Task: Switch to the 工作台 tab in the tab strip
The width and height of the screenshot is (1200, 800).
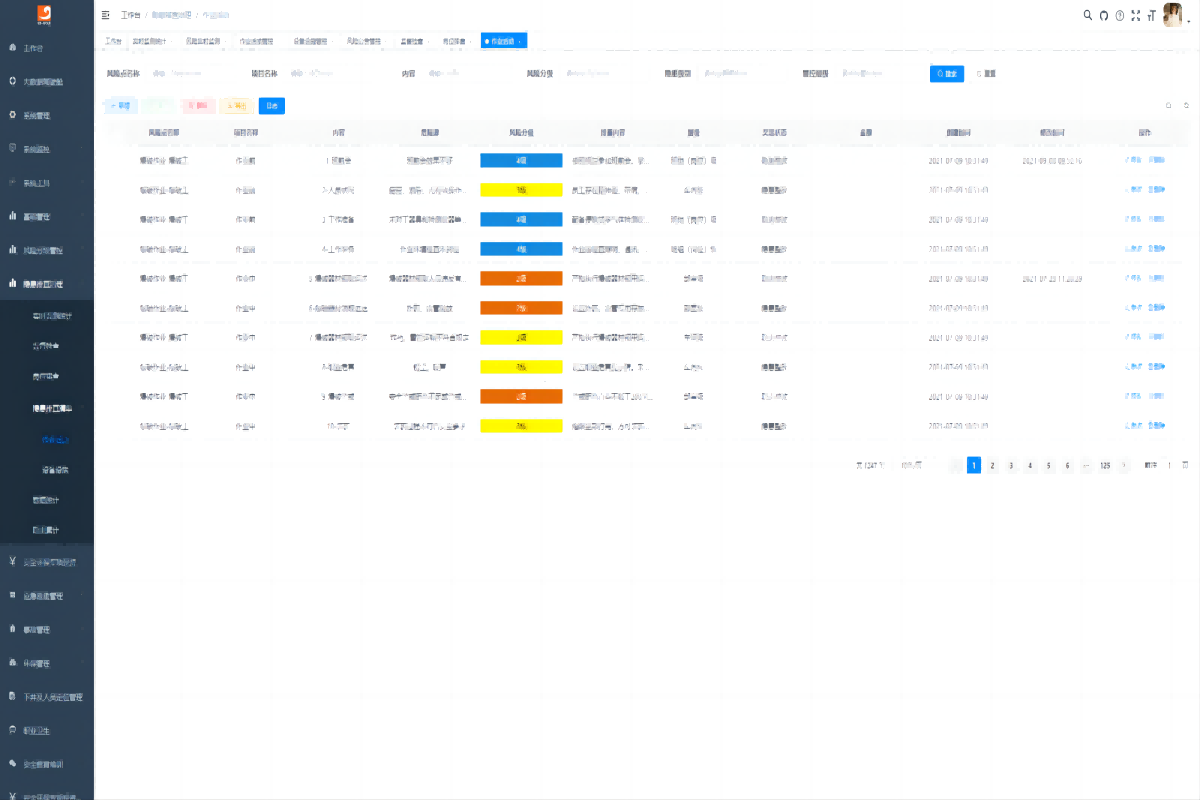Action: 113,41
